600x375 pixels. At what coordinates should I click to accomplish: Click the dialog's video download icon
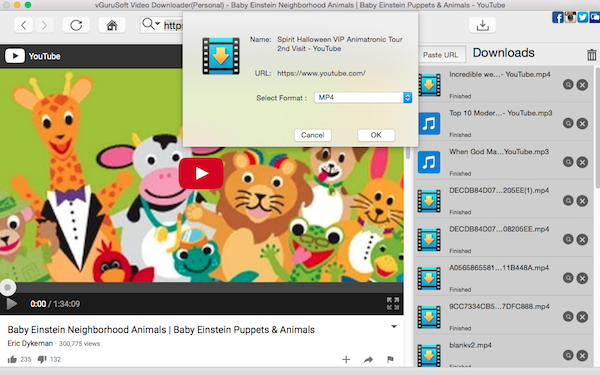tap(221, 56)
